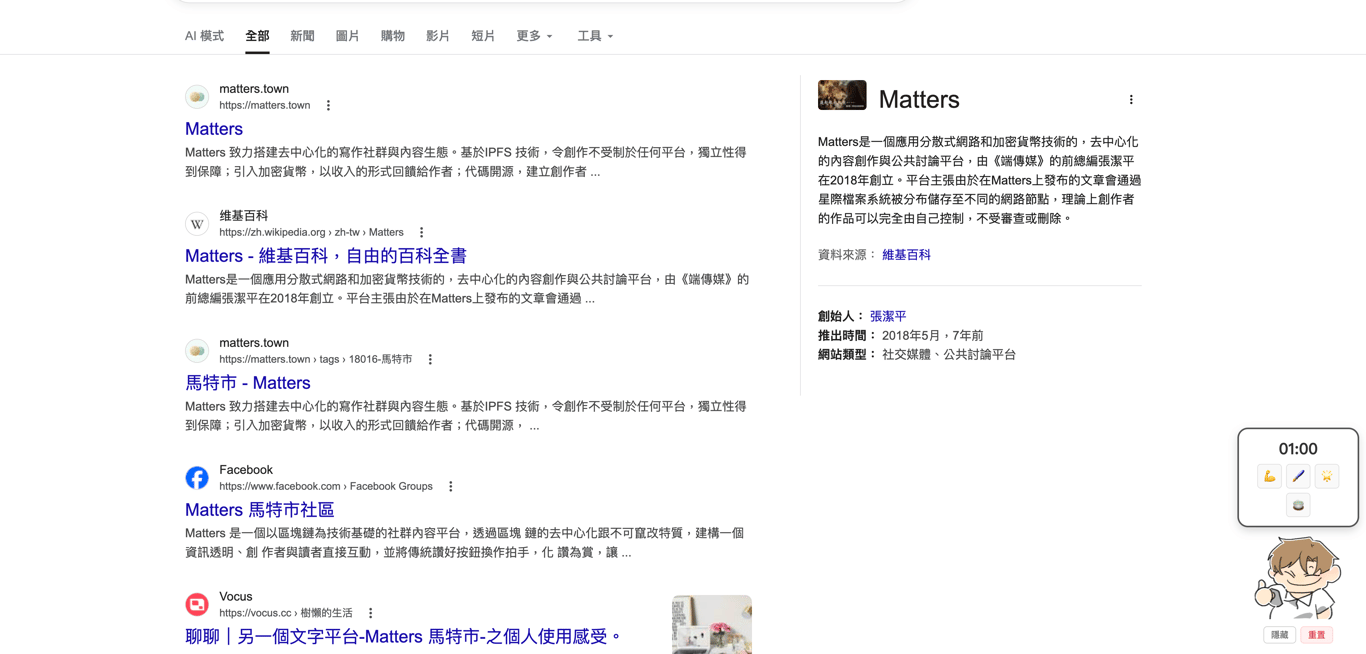Click the matters.town › tags › 18016-馬特市 URL

pyautogui.click(x=316, y=359)
